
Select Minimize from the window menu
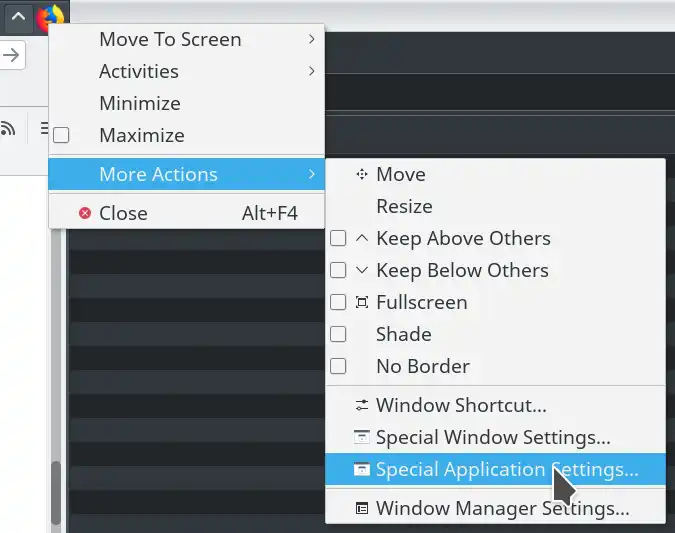[x=139, y=103]
